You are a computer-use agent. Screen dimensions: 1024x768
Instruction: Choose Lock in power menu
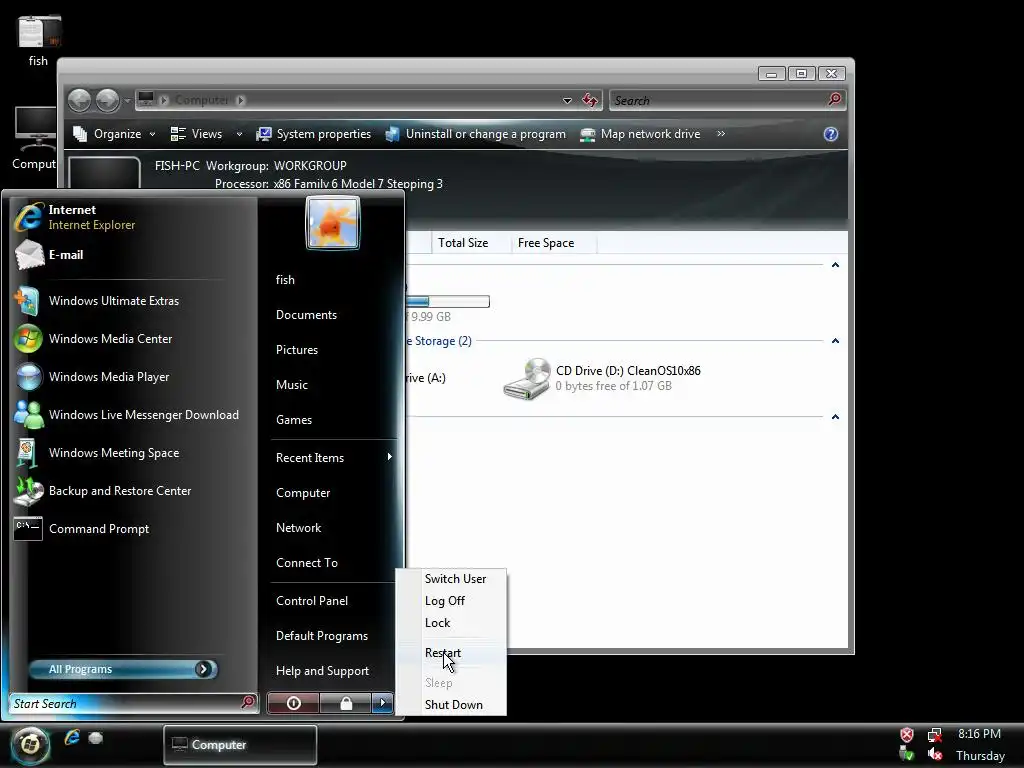[438, 623]
